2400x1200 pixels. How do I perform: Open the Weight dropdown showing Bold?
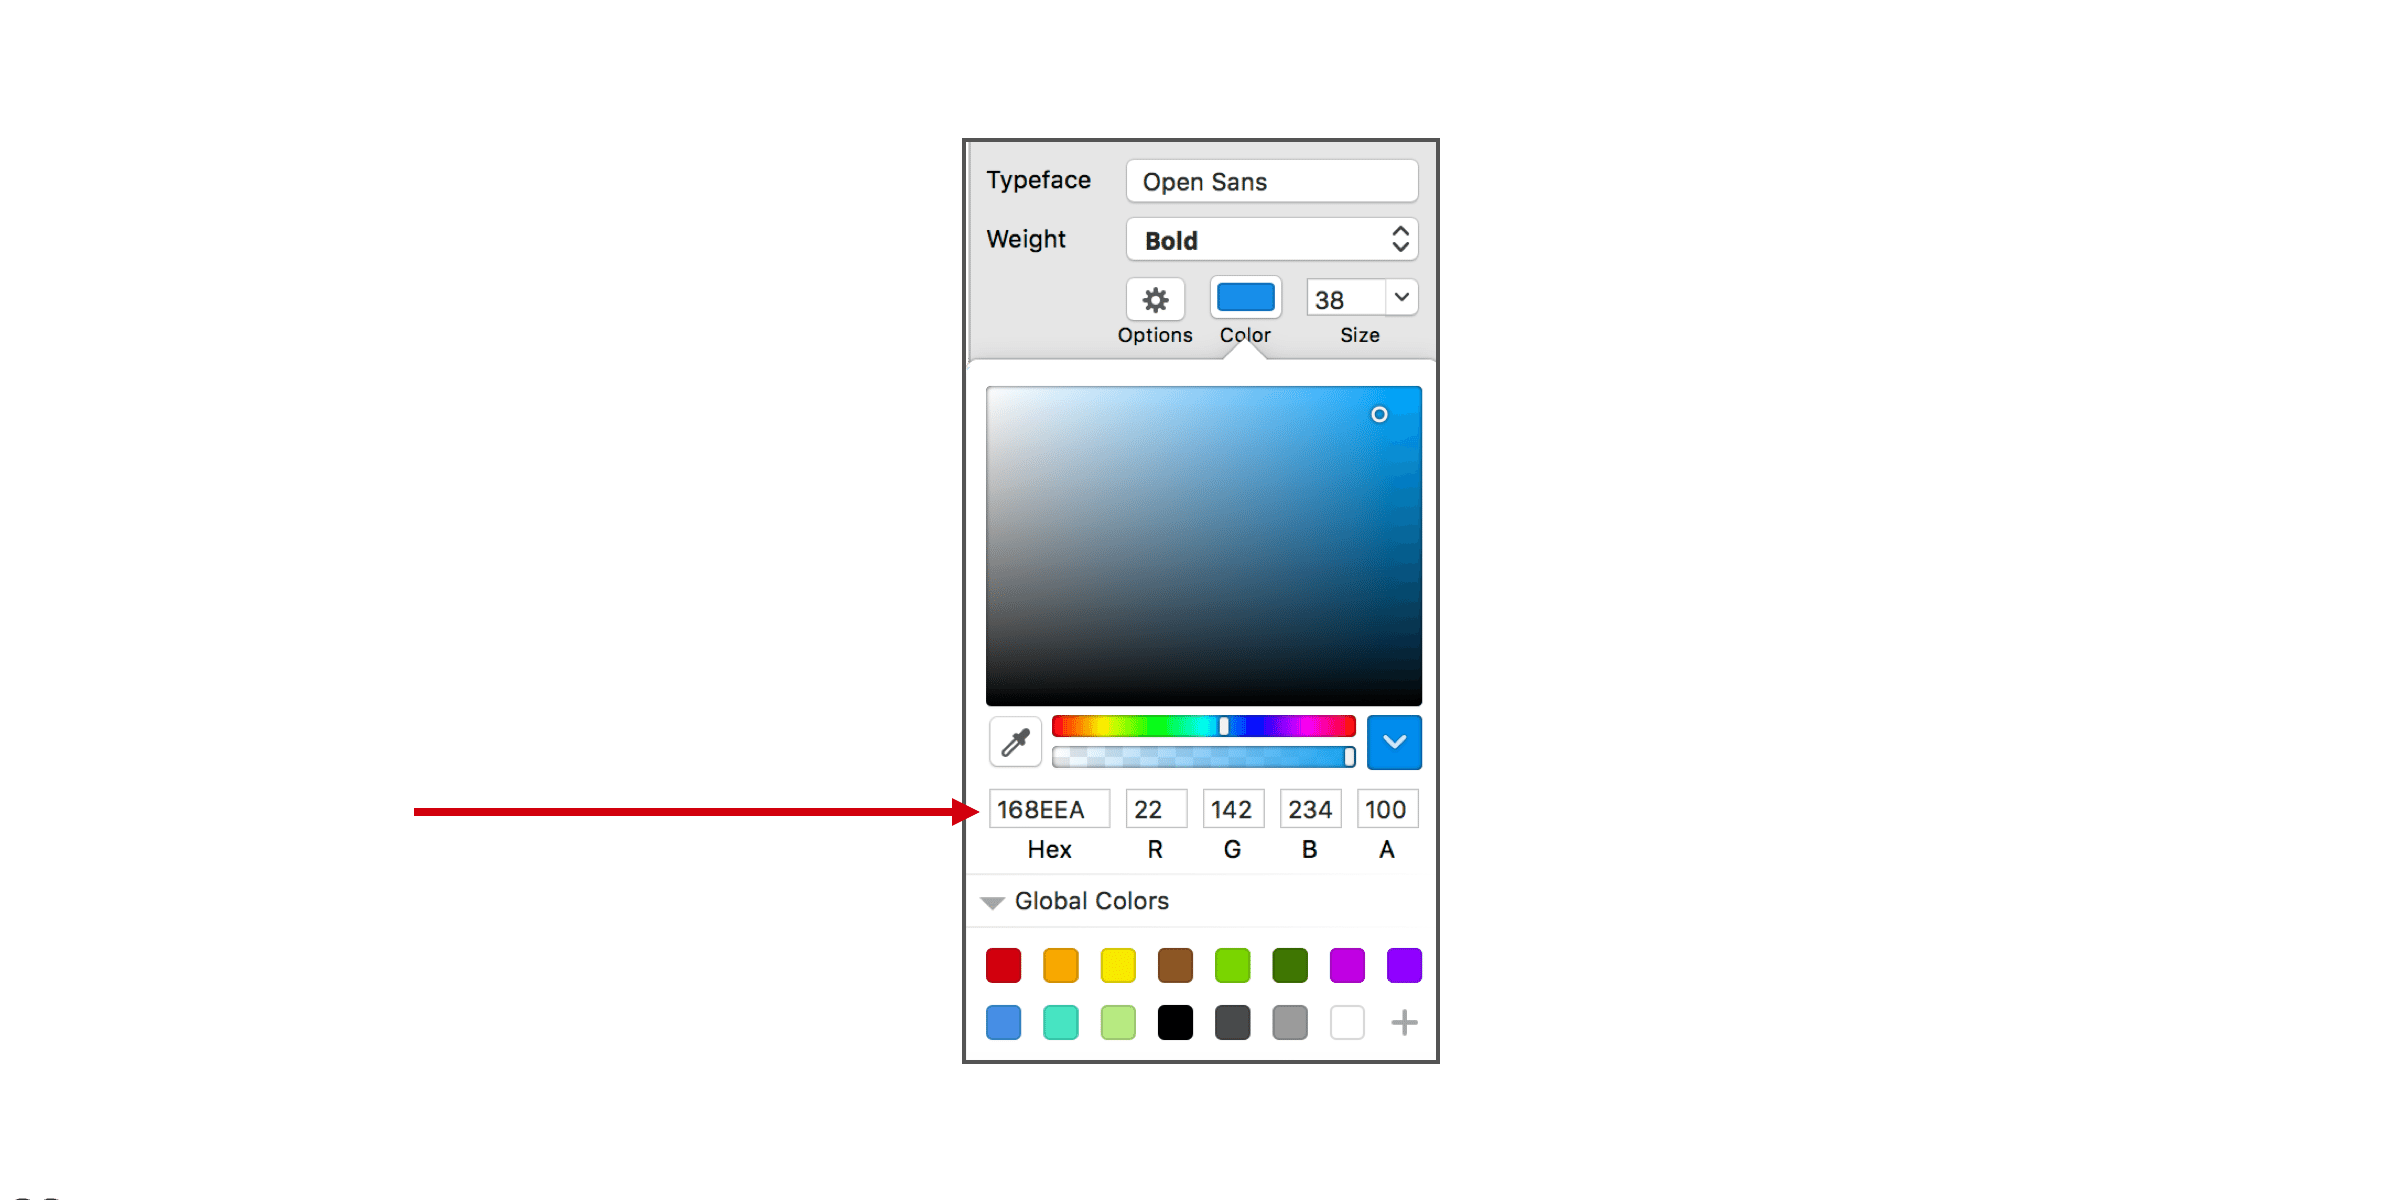pos(1272,240)
